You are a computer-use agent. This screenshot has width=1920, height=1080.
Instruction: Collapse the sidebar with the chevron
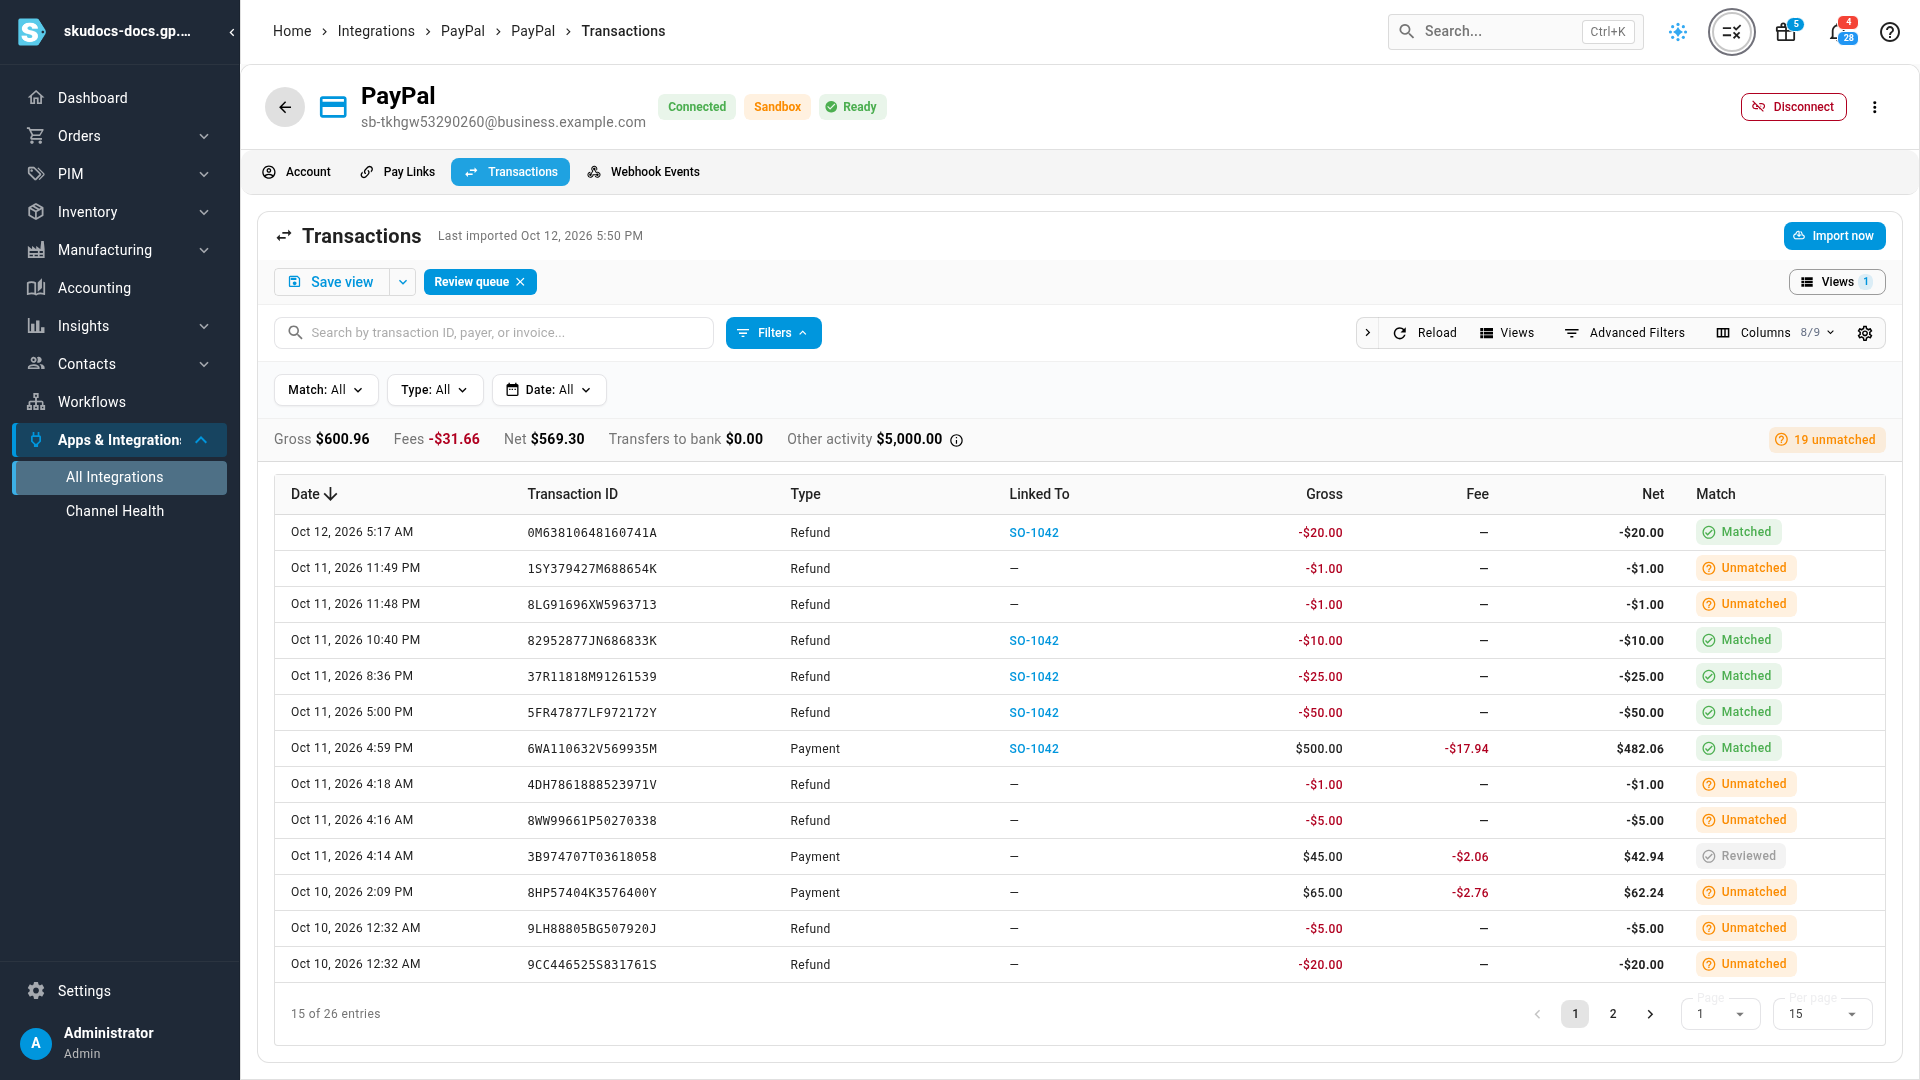232,32
